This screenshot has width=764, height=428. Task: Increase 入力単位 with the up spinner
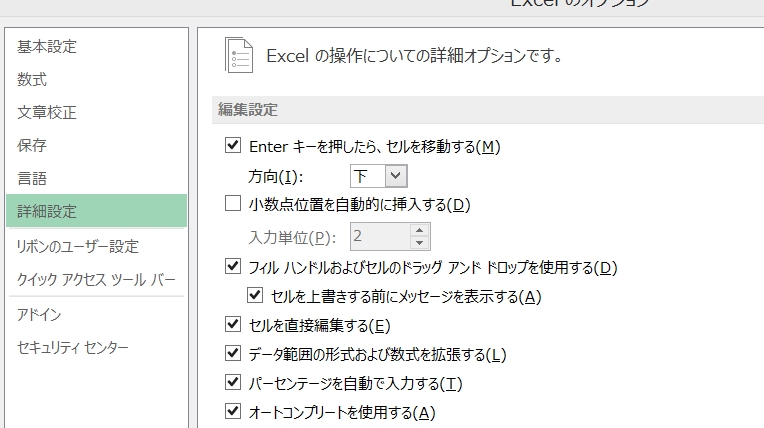click(x=420, y=230)
